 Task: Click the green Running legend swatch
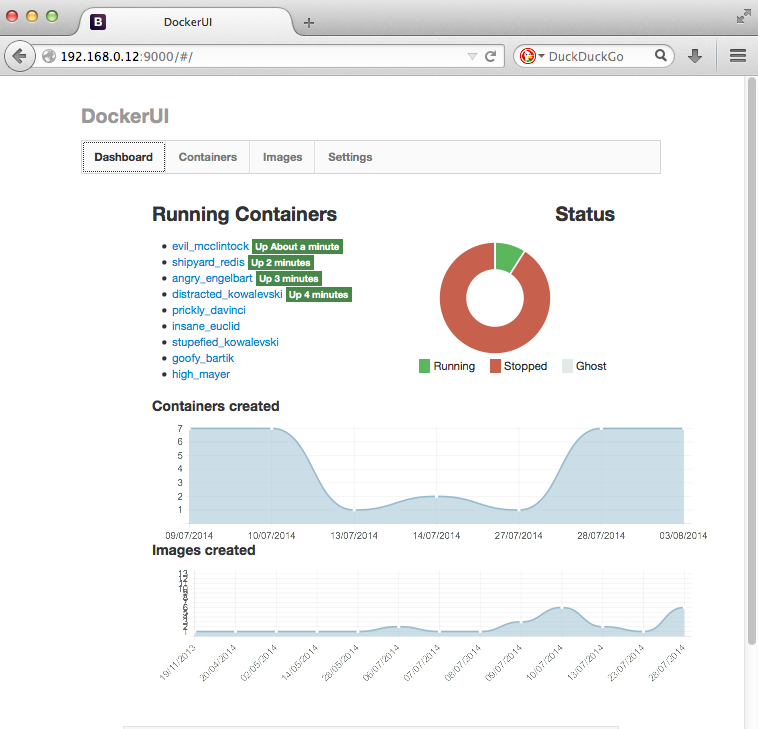(424, 366)
